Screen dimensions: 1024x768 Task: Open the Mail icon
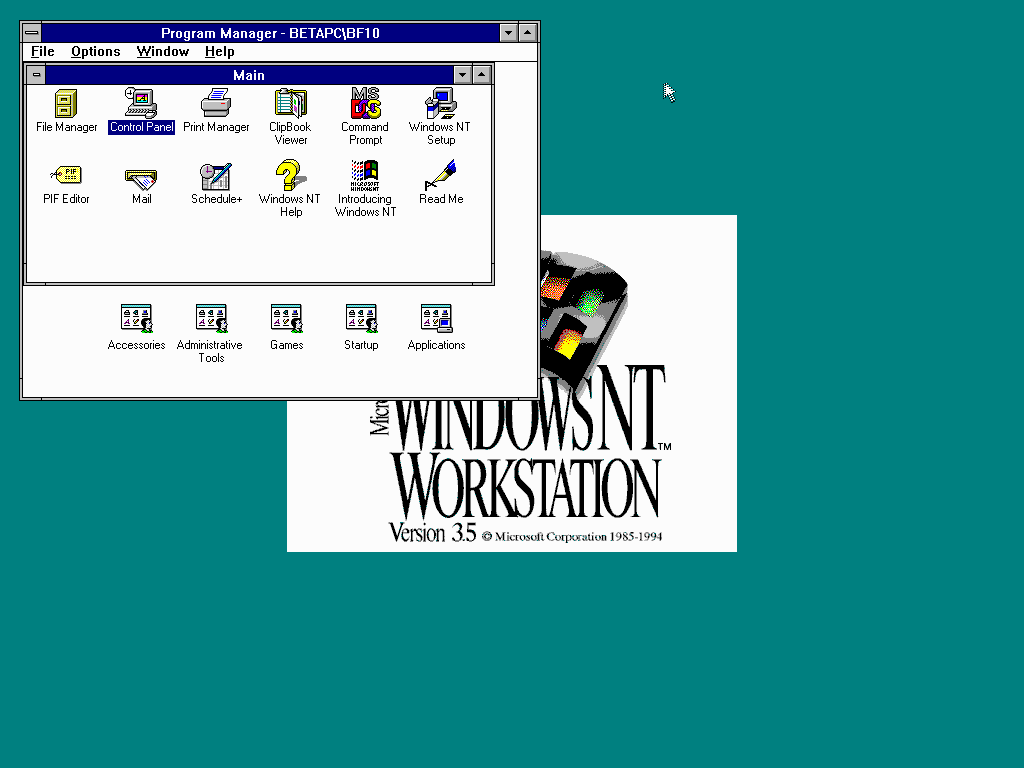pyautogui.click(x=141, y=176)
